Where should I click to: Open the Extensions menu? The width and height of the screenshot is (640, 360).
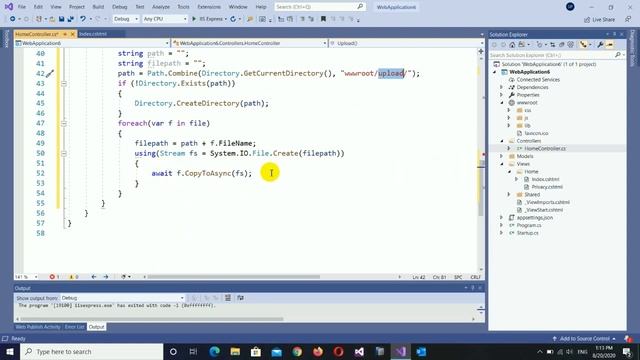click(x=209, y=7)
